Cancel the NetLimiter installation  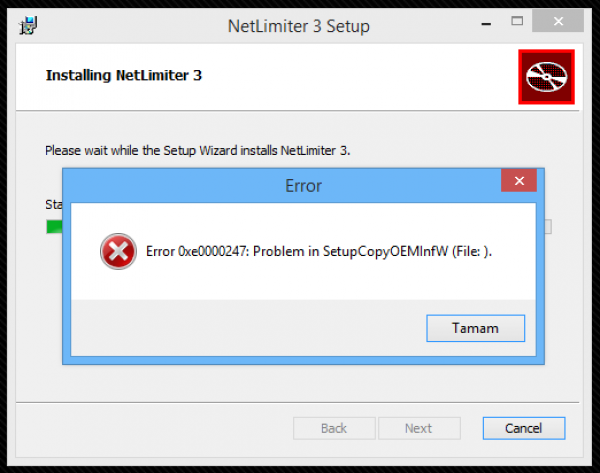click(x=523, y=428)
